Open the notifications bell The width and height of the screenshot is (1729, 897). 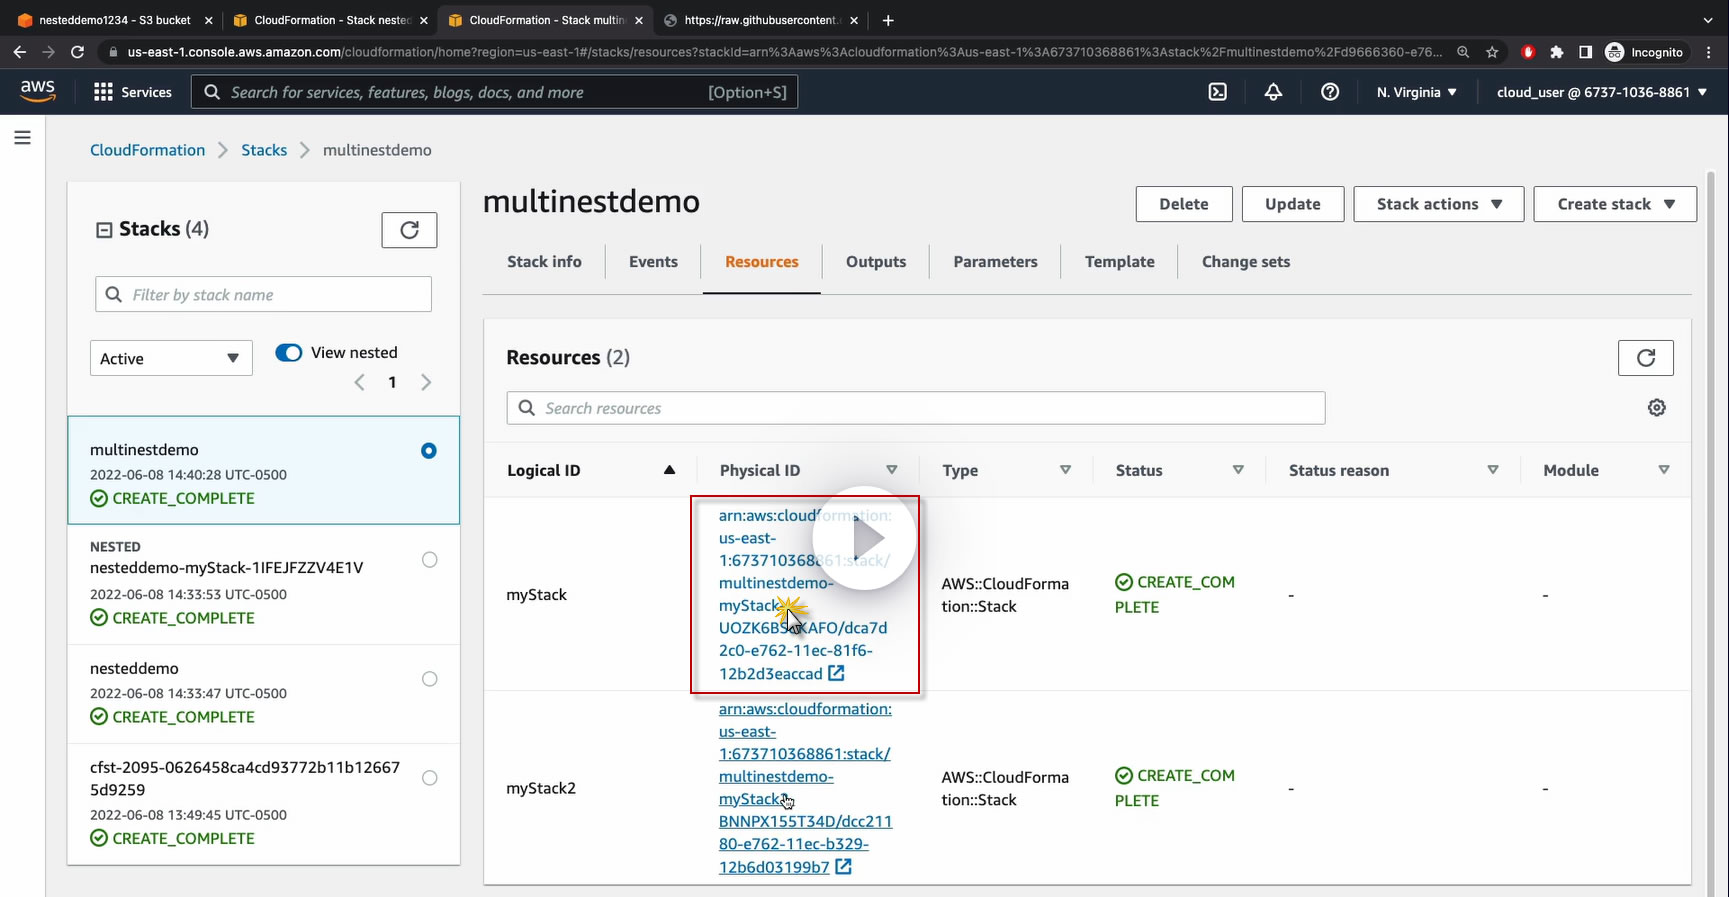(x=1273, y=92)
